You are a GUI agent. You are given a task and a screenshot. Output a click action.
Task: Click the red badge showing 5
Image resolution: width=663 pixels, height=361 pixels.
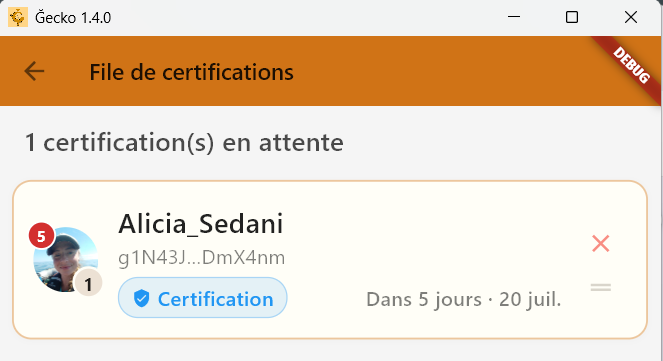(x=41, y=236)
